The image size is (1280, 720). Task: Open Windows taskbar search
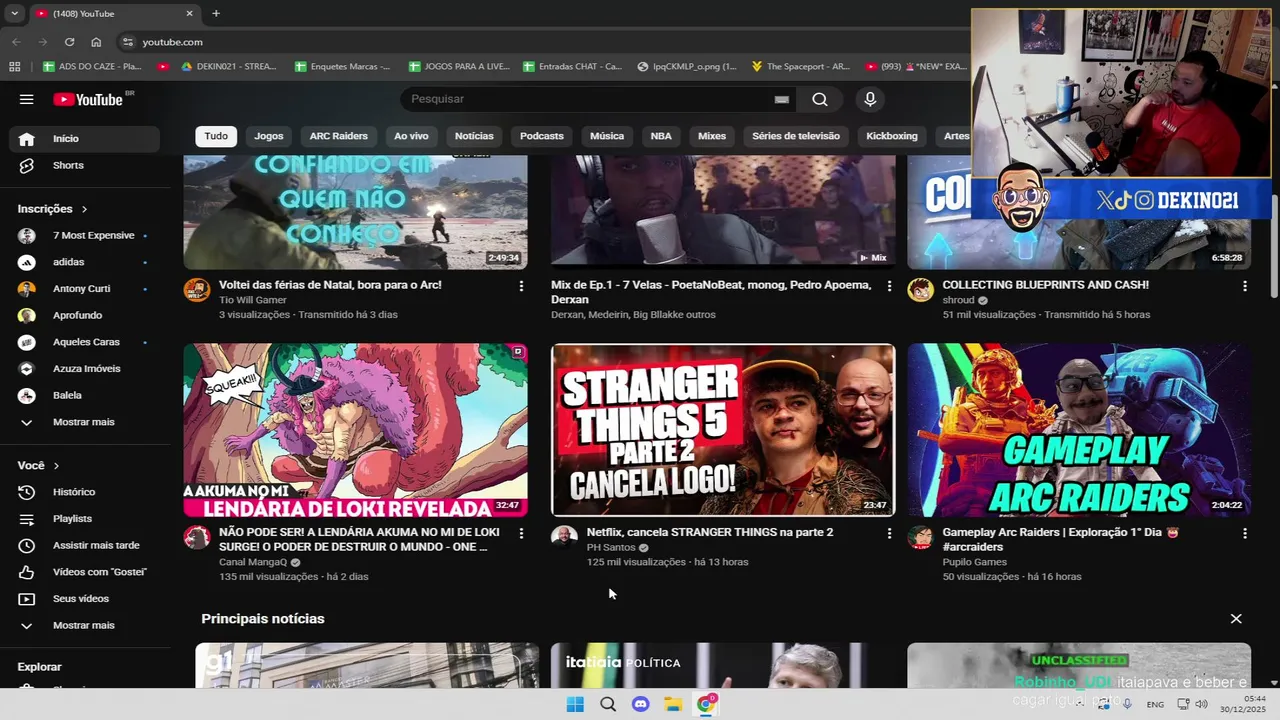[608, 704]
